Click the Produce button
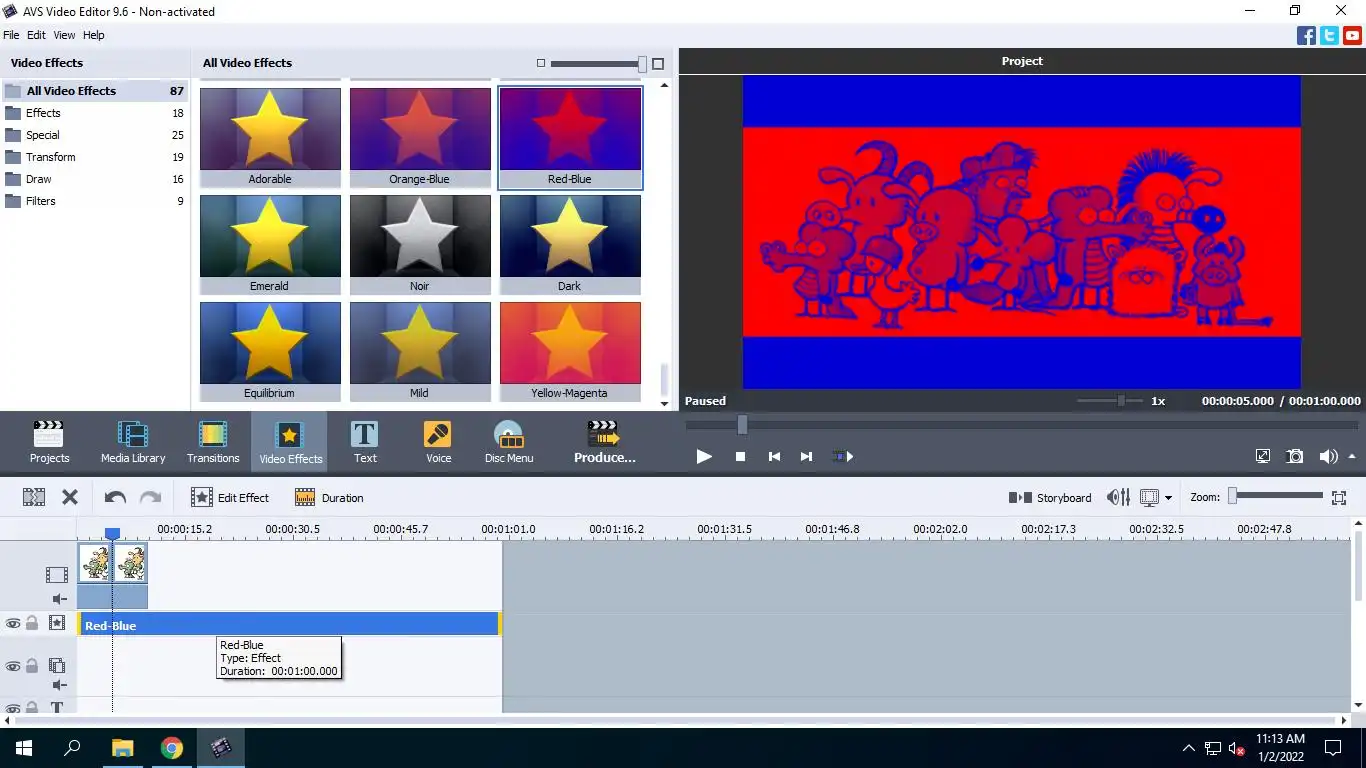This screenshot has height=768, width=1366. (x=604, y=442)
